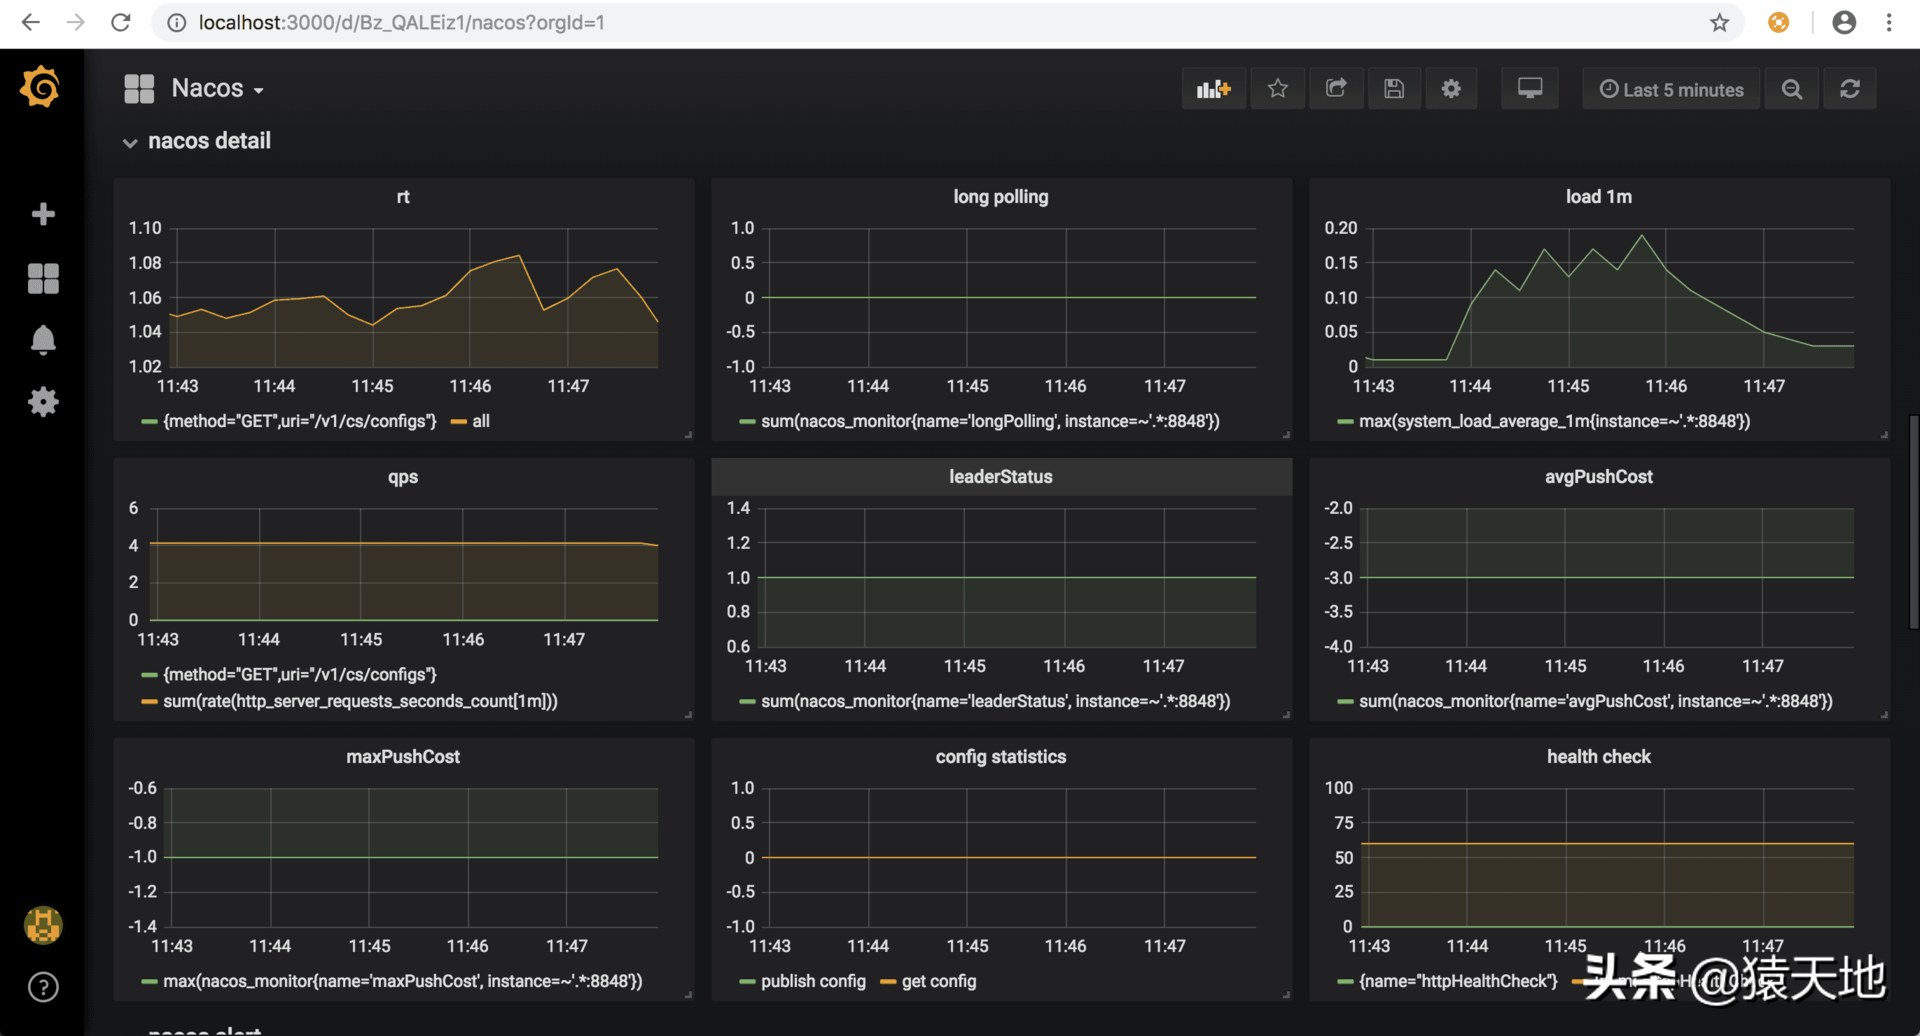The width and height of the screenshot is (1920, 1036).
Task: Click the Grafana logo home link
Action: click(41, 87)
